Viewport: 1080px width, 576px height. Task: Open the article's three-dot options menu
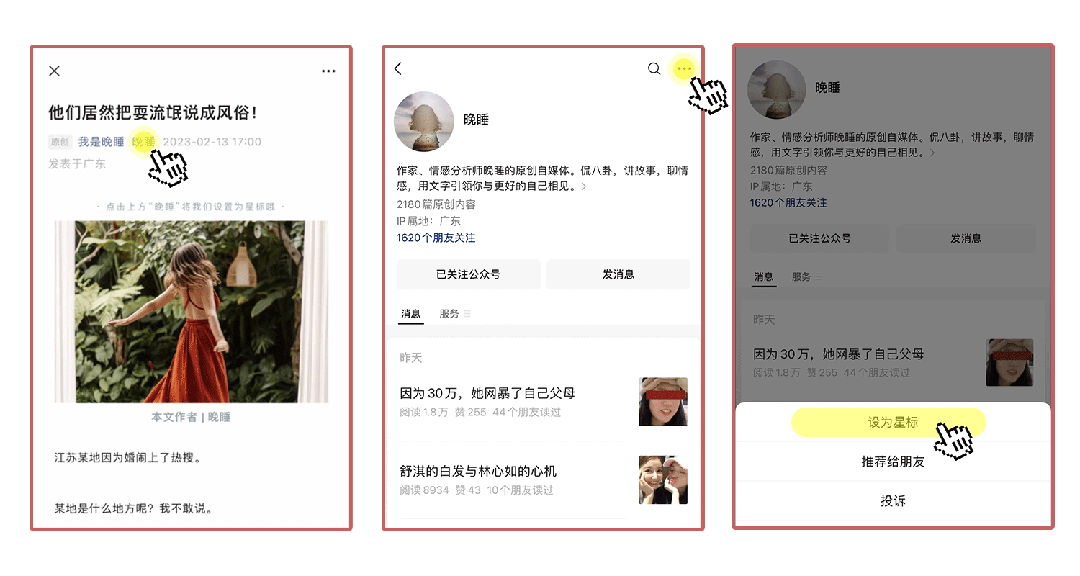point(329,71)
